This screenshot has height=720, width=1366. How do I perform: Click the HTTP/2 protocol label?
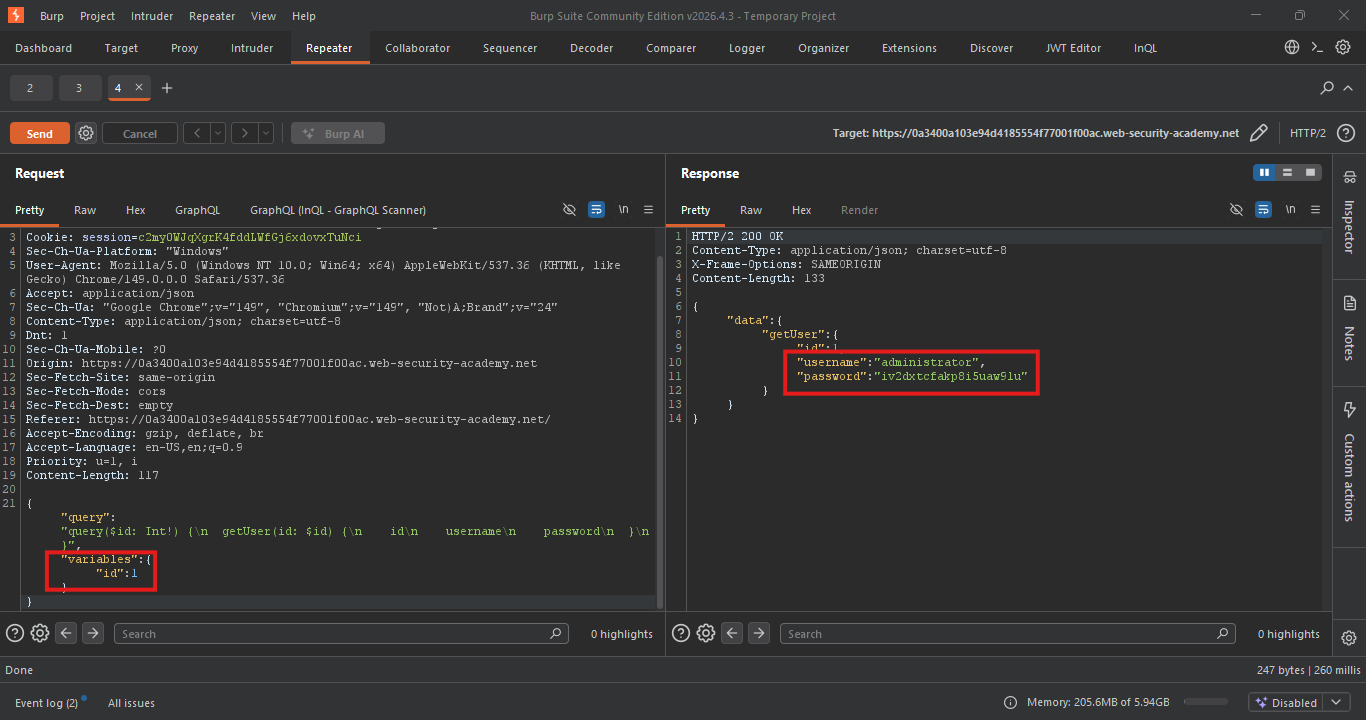1308,133
